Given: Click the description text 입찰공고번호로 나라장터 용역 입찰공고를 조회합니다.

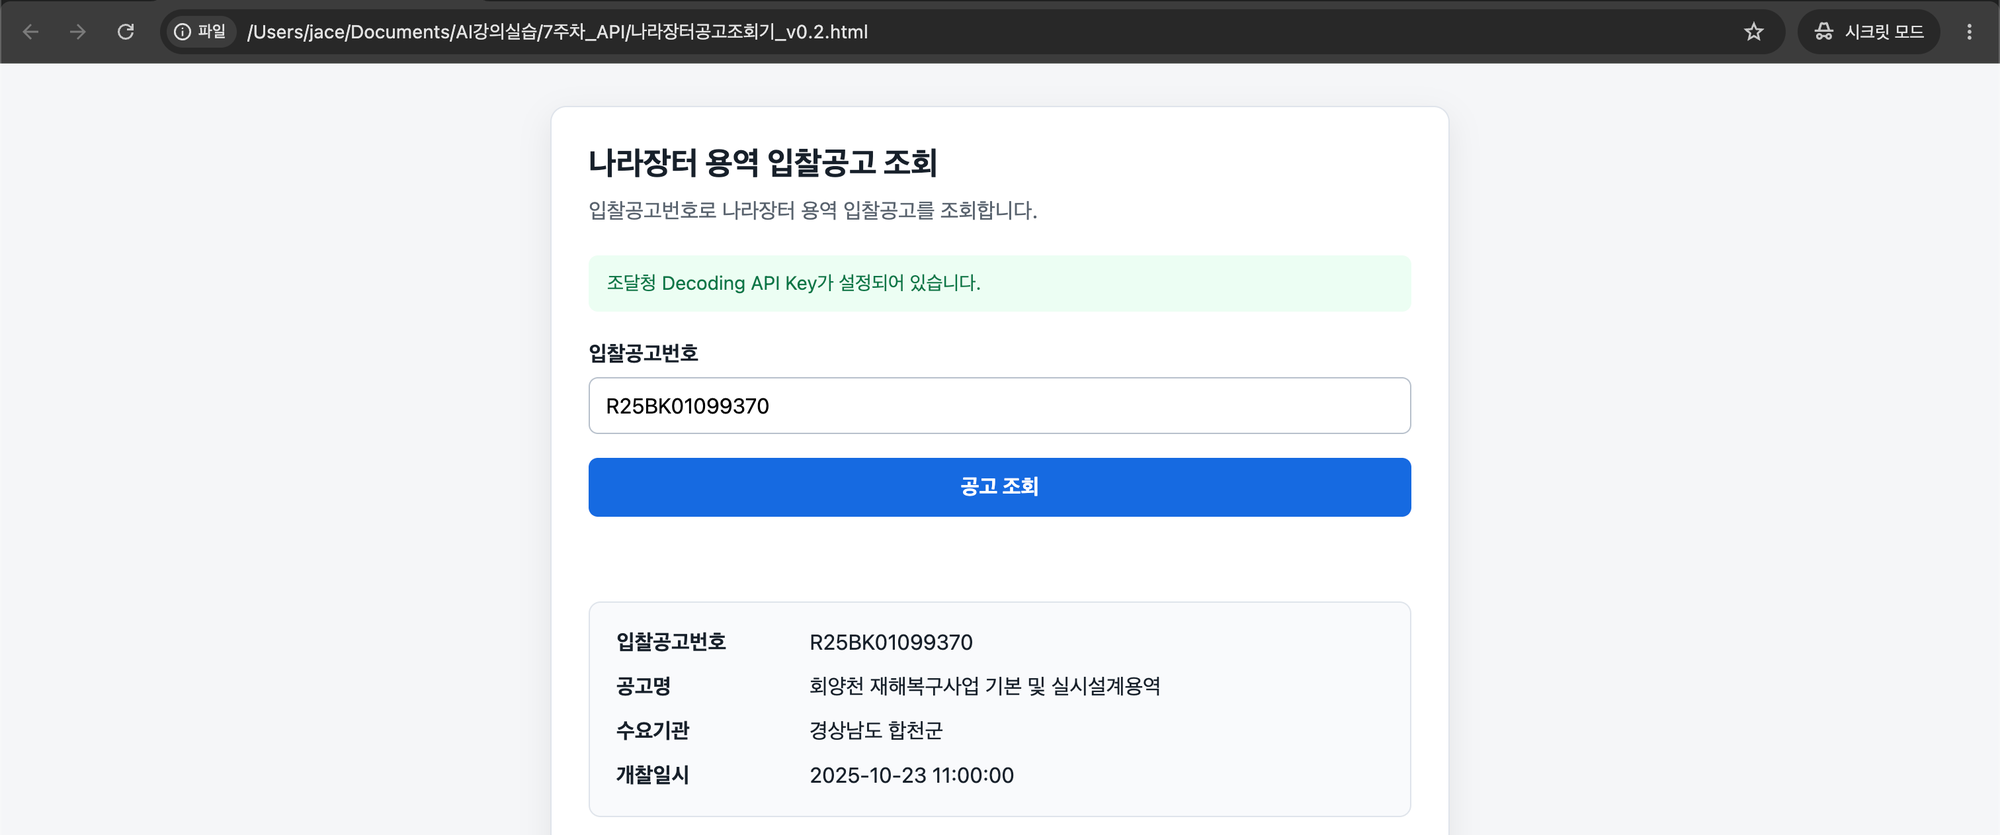Looking at the screenshot, I should (x=813, y=211).
